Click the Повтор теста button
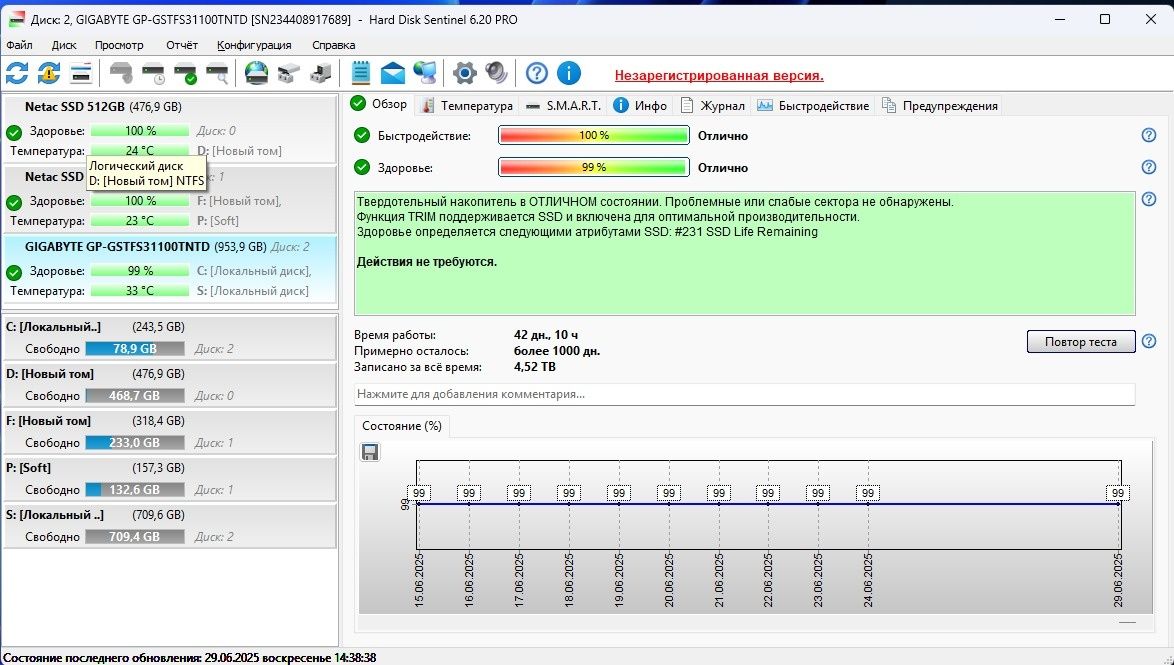This screenshot has height=665, width=1174. point(1080,341)
